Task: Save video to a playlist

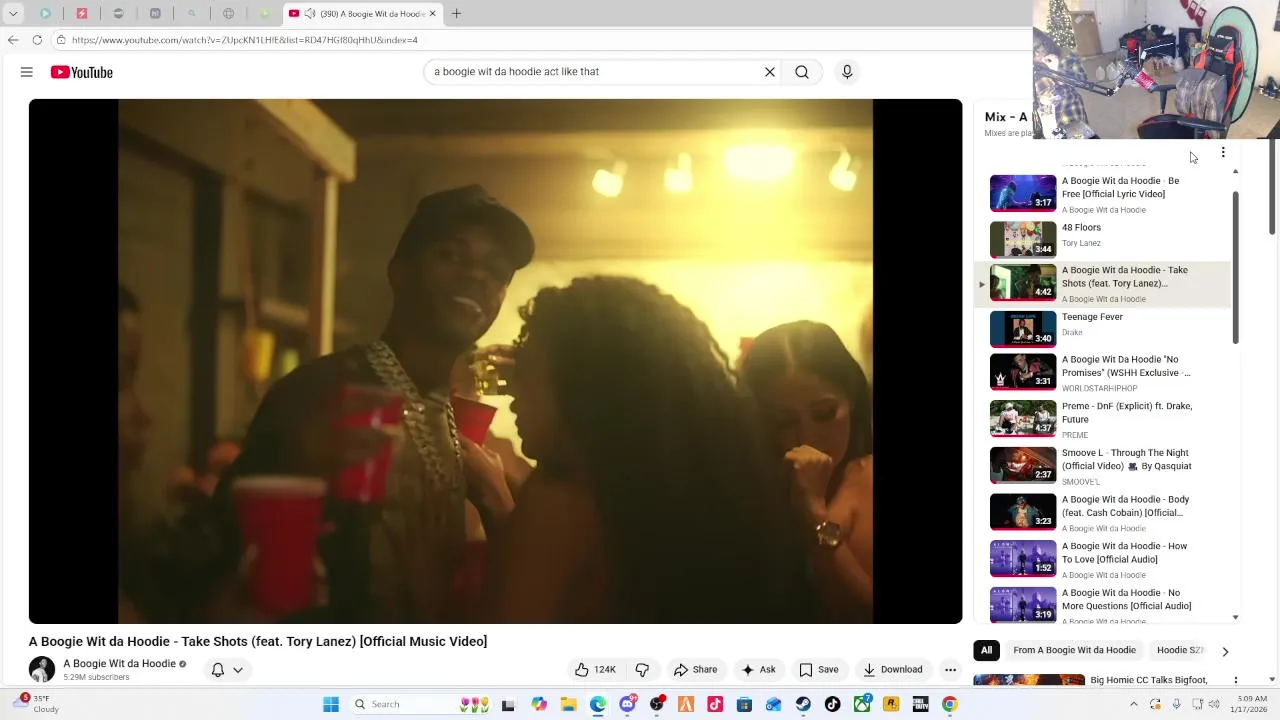Action: (x=818, y=670)
